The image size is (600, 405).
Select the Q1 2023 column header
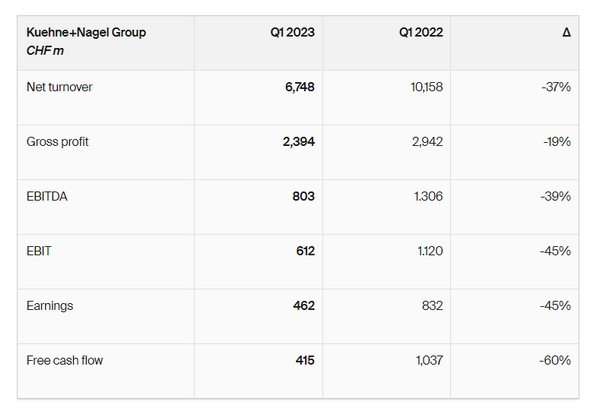[292, 33]
